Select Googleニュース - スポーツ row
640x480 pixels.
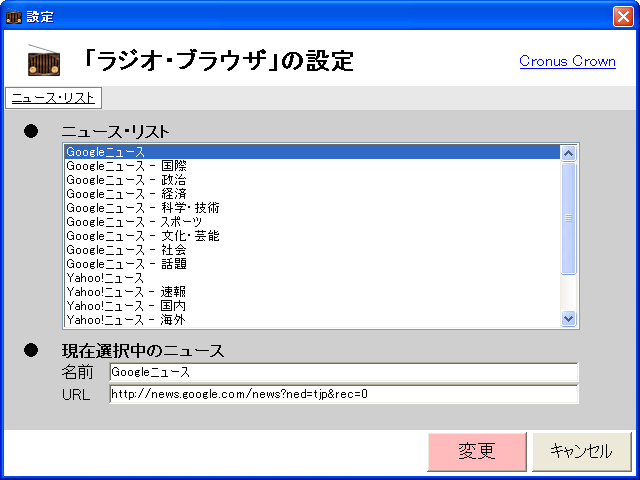tap(313, 222)
